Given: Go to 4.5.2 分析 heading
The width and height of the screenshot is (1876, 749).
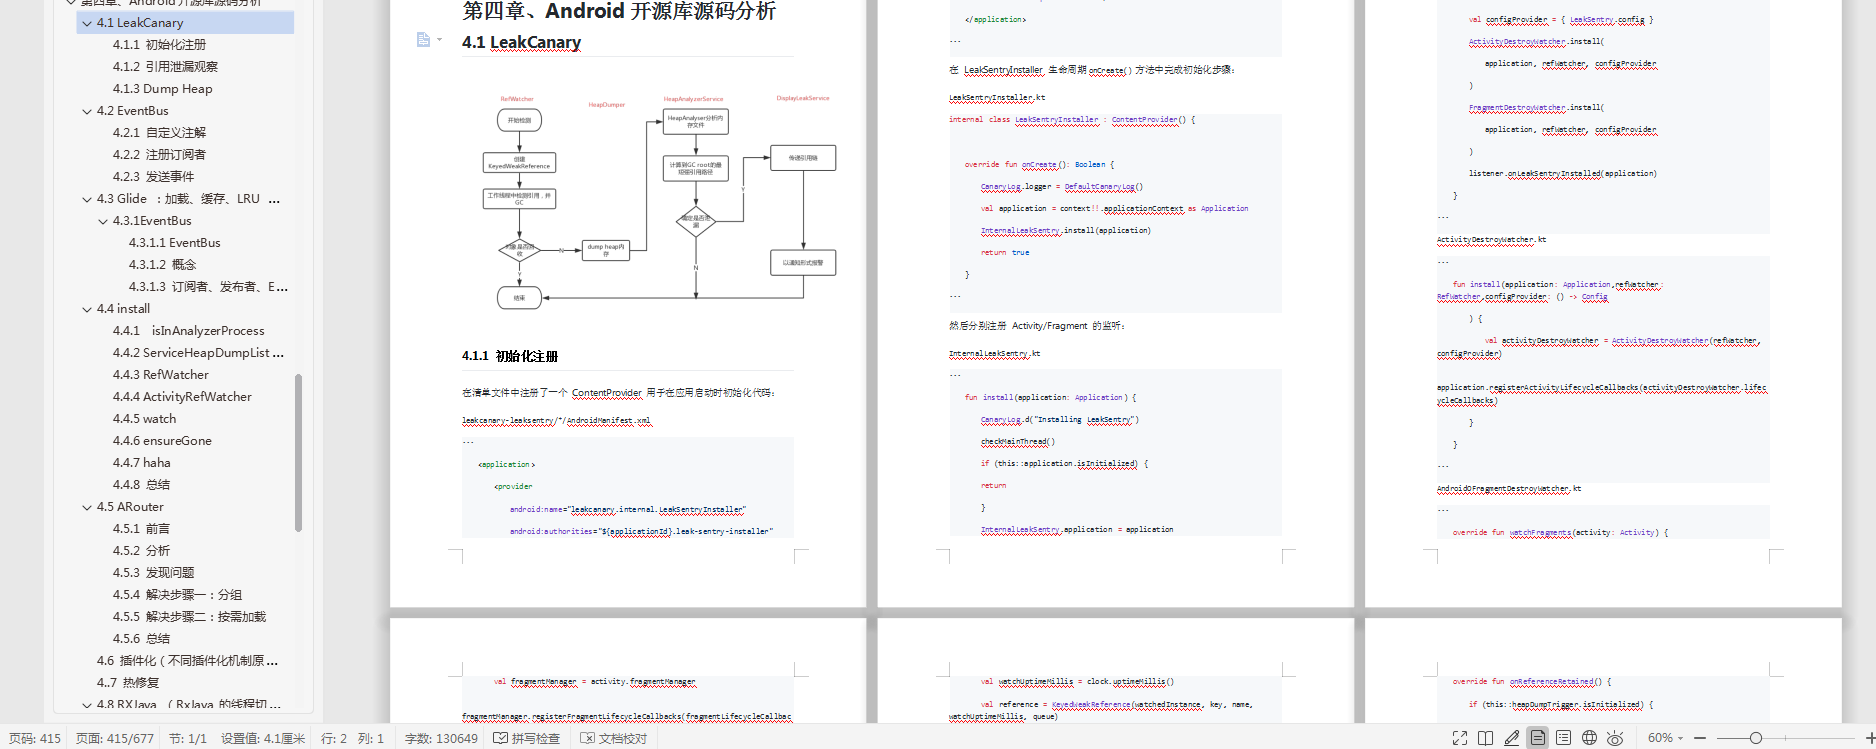Looking at the screenshot, I should click(141, 550).
